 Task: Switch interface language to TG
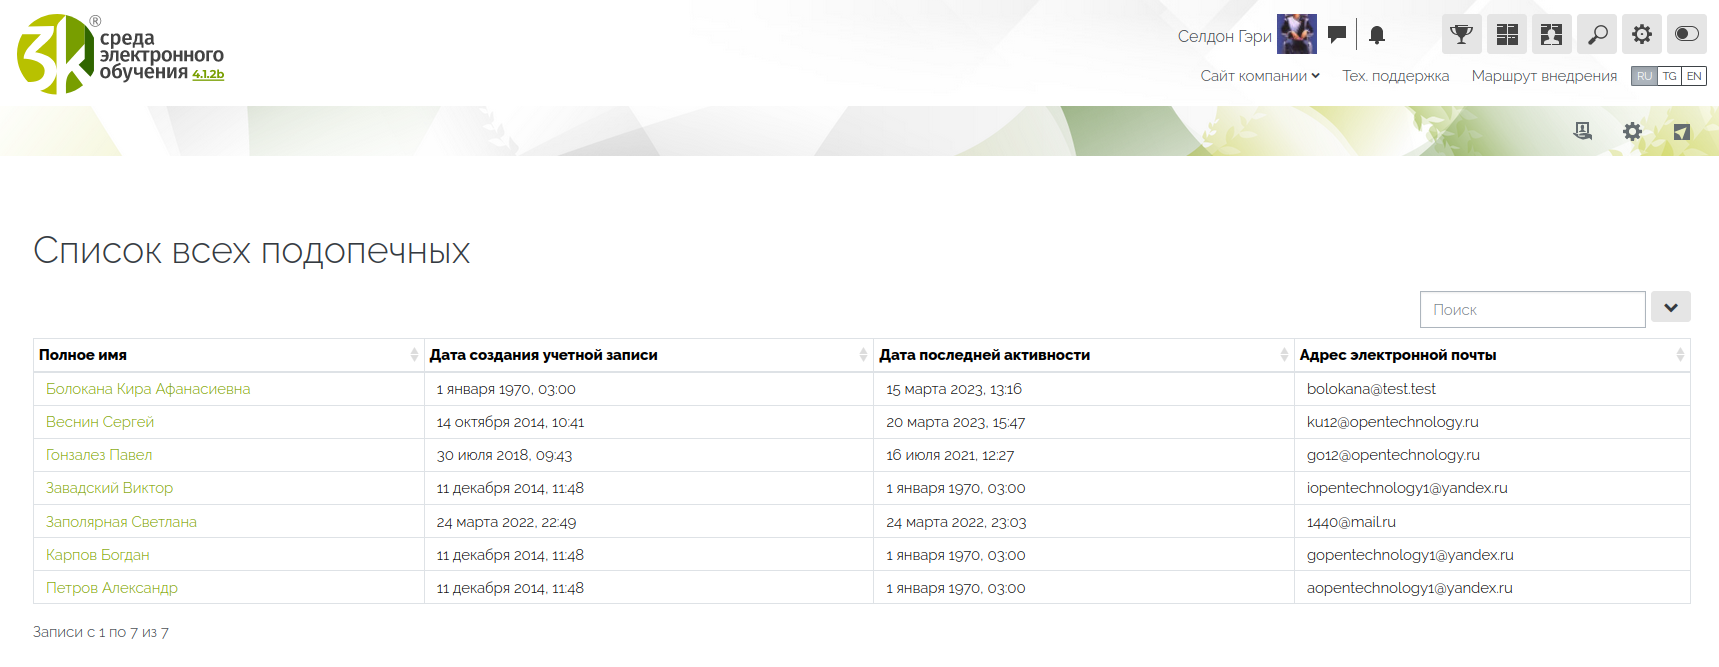click(1669, 76)
